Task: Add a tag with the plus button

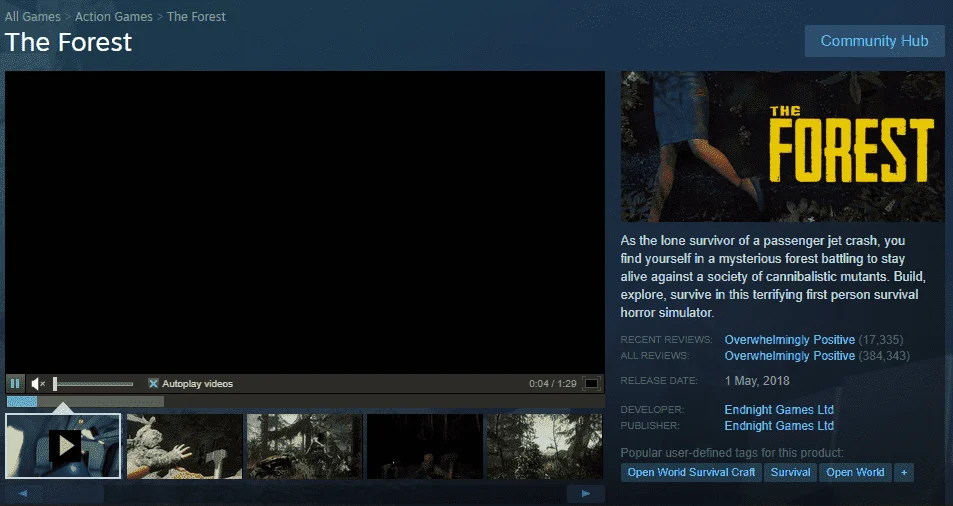Action: point(904,472)
